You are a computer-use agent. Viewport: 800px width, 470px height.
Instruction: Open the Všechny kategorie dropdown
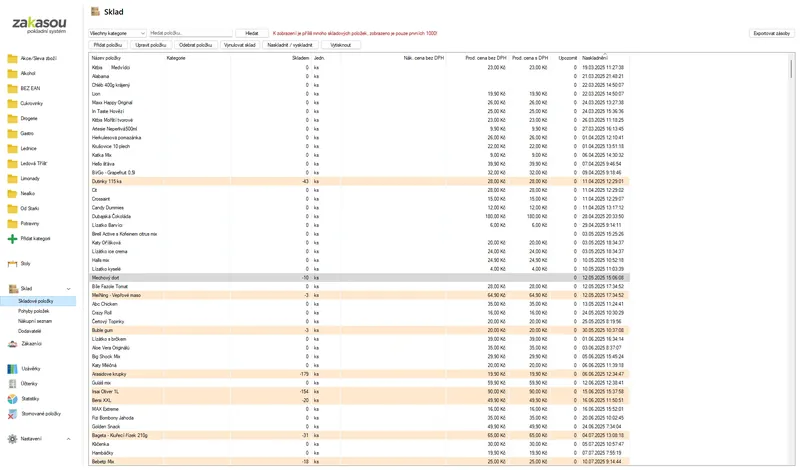(117, 33)
